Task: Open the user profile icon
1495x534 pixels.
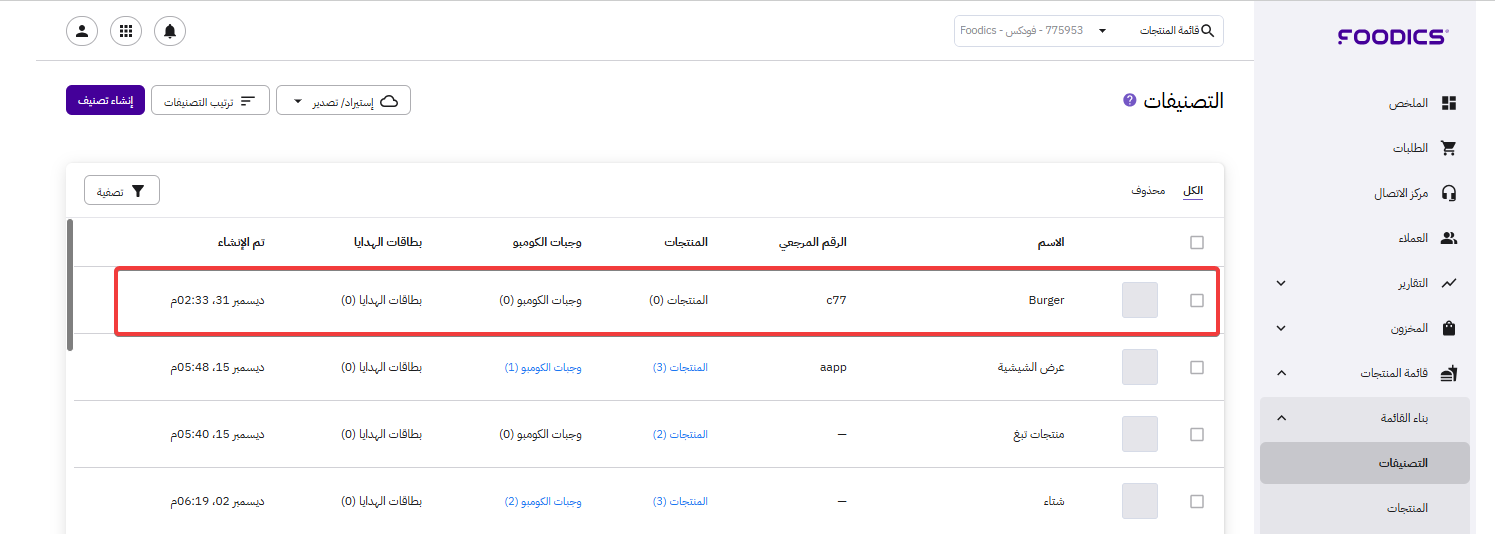Action: [x=82, y=31]
